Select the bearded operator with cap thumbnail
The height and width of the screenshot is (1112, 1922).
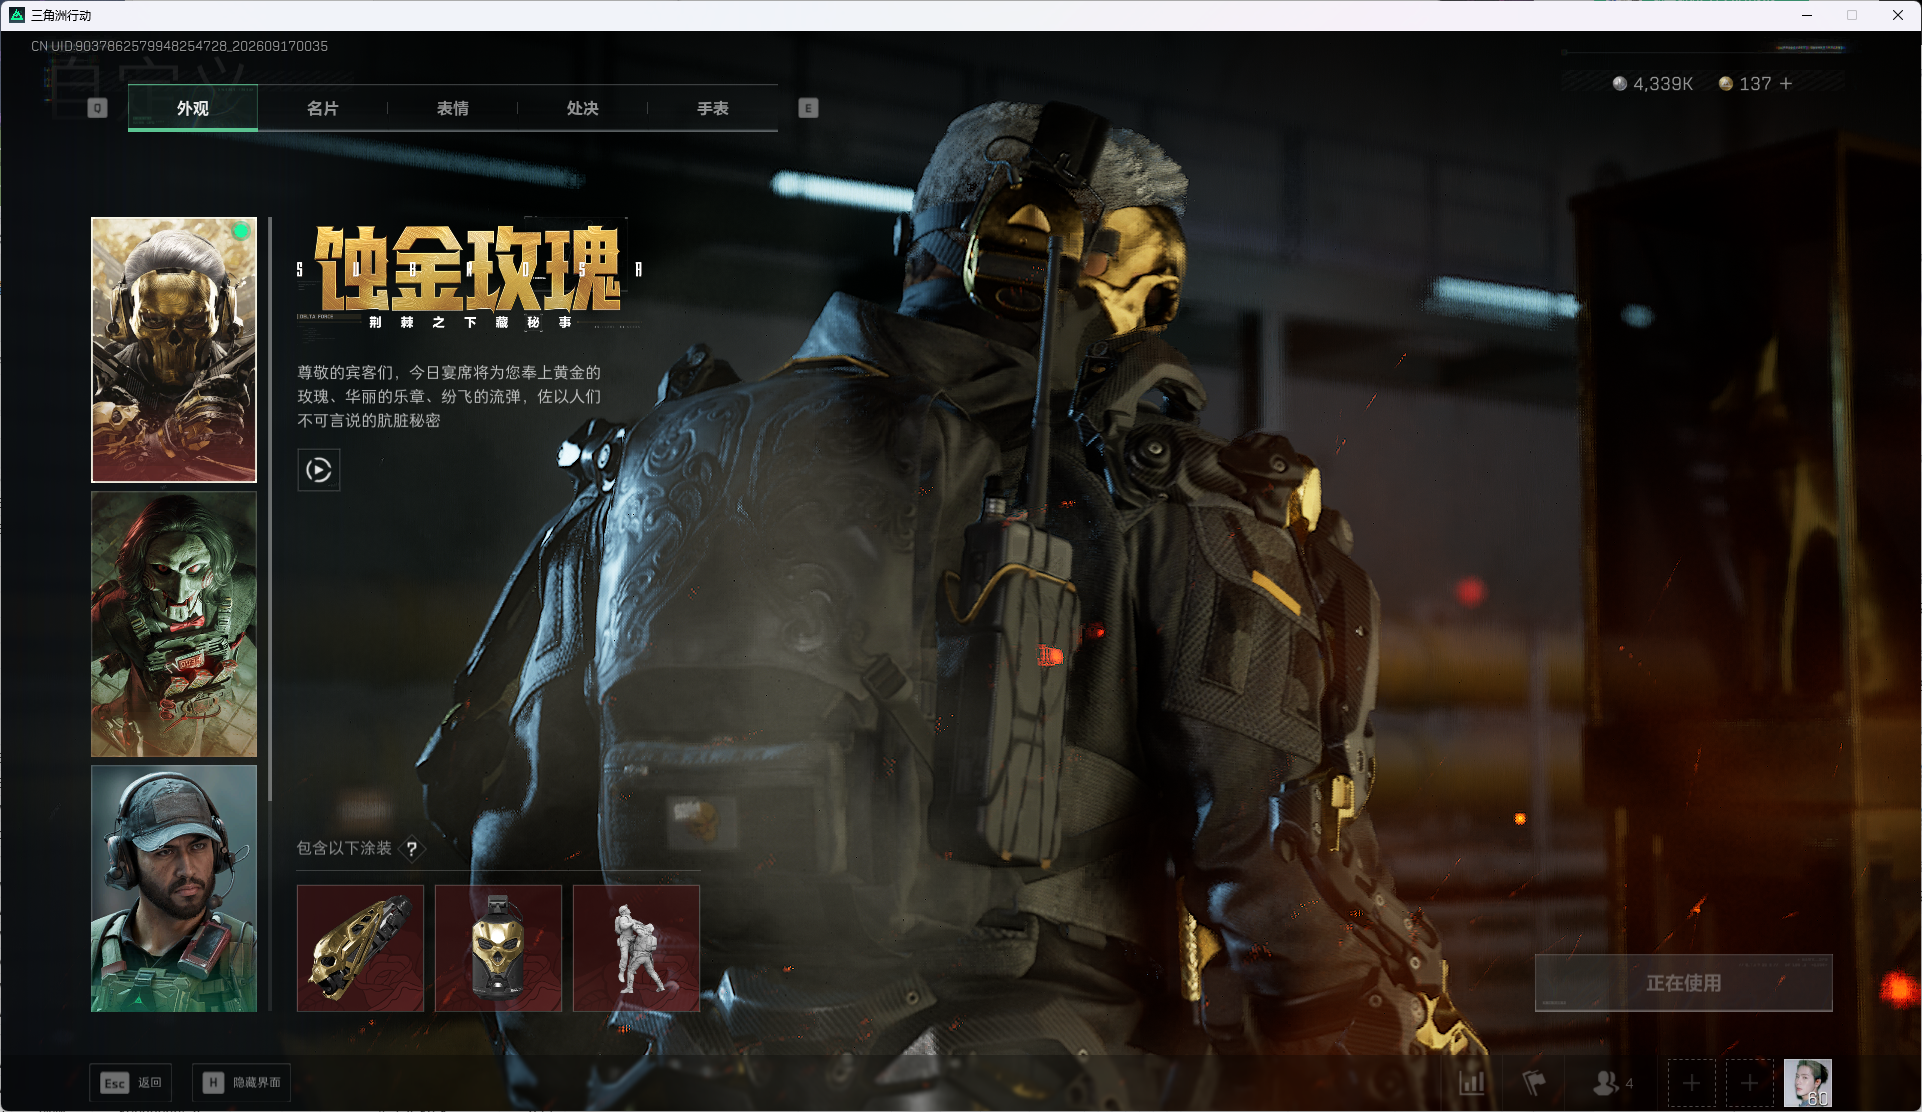coord(174,888)
